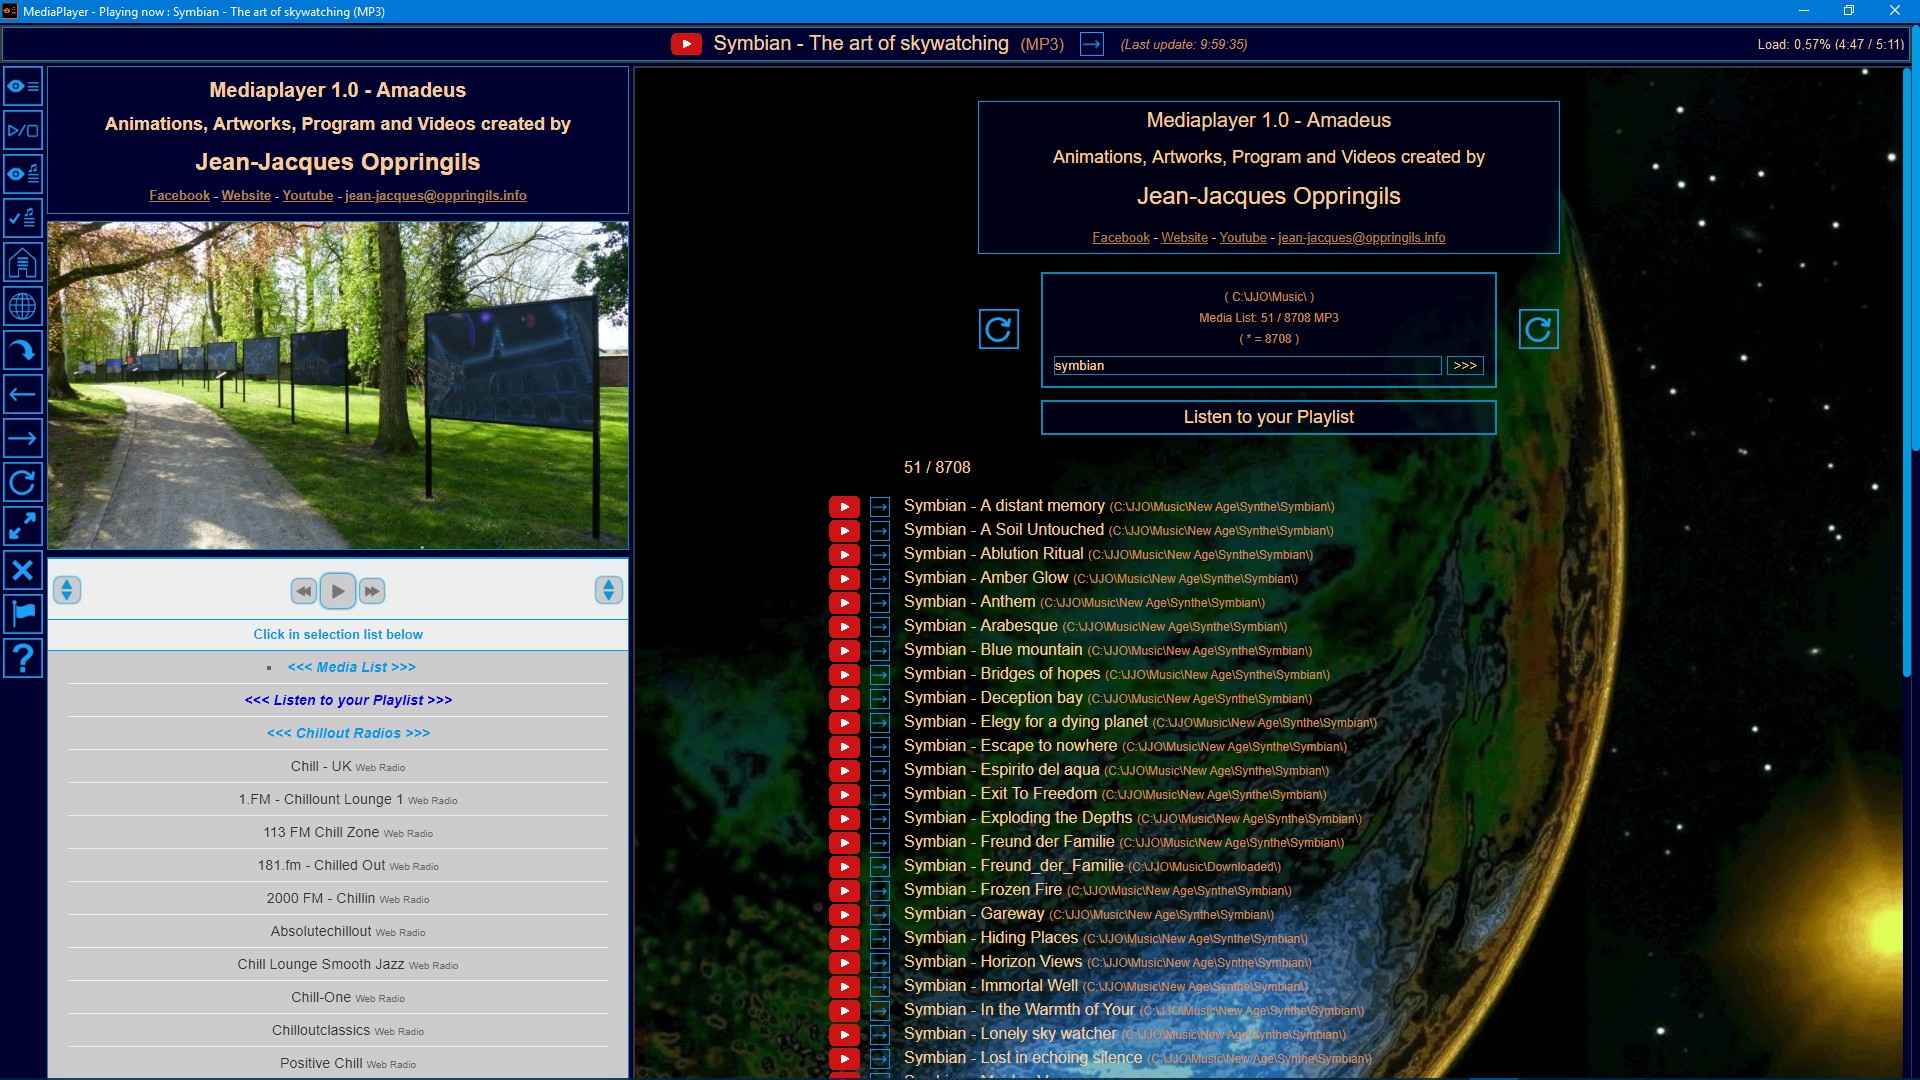This screenshot has width=1920, height=1080.
Task: Click the up/down stepper left of playback controls
Action: point(67,590)
